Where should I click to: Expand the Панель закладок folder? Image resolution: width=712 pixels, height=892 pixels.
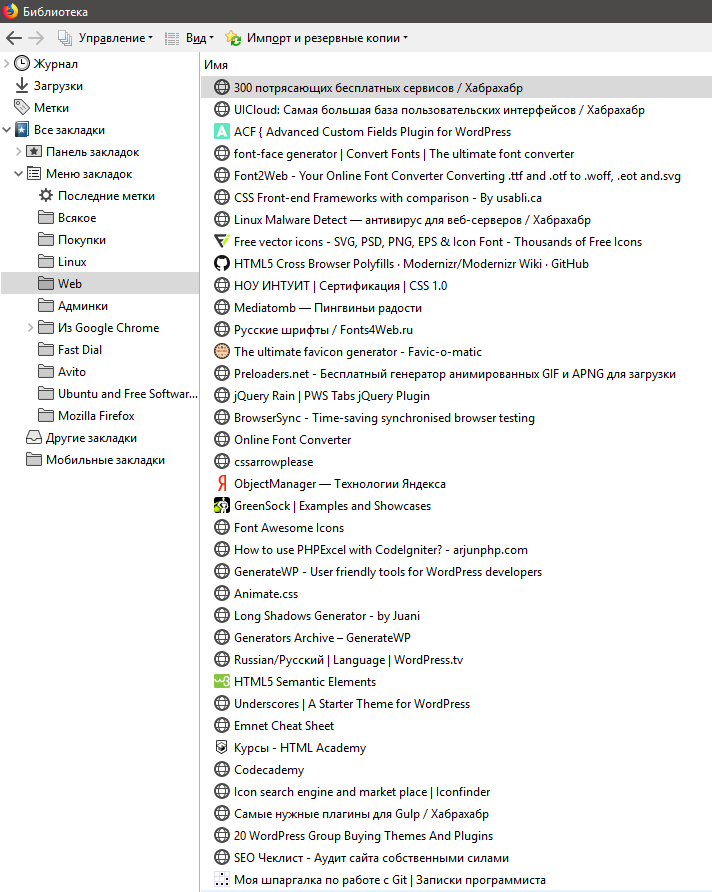tap(19, 152)
